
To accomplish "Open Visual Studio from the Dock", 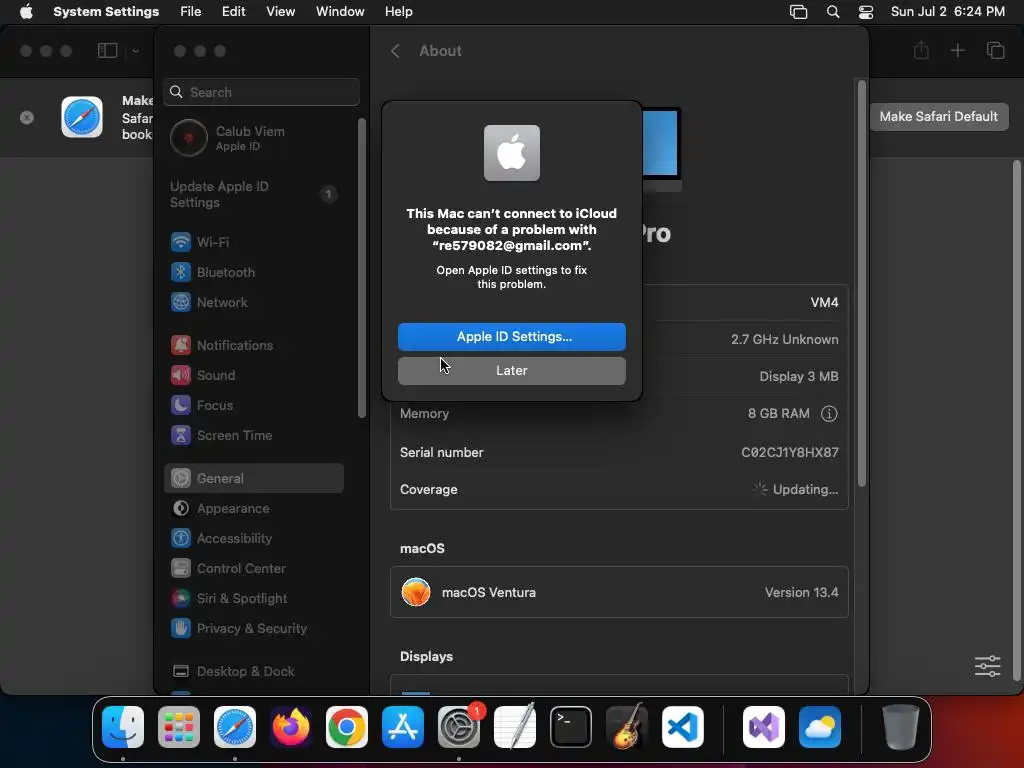I will click(x=764, y=727).
